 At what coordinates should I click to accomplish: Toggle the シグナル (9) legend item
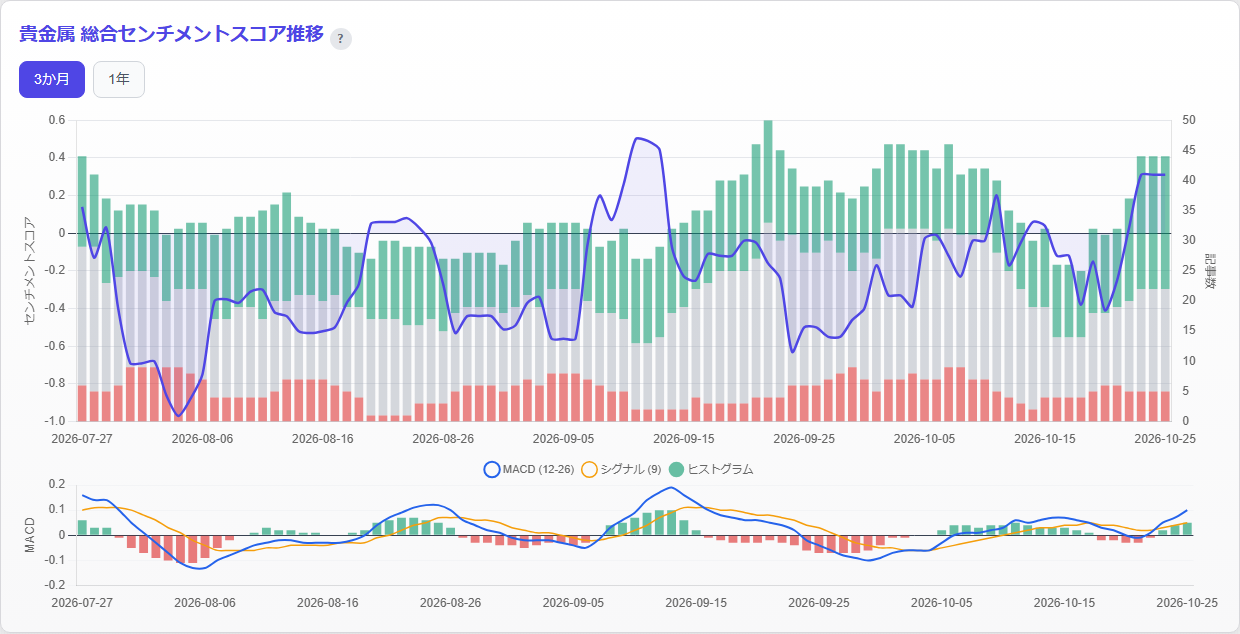[620, 469]
